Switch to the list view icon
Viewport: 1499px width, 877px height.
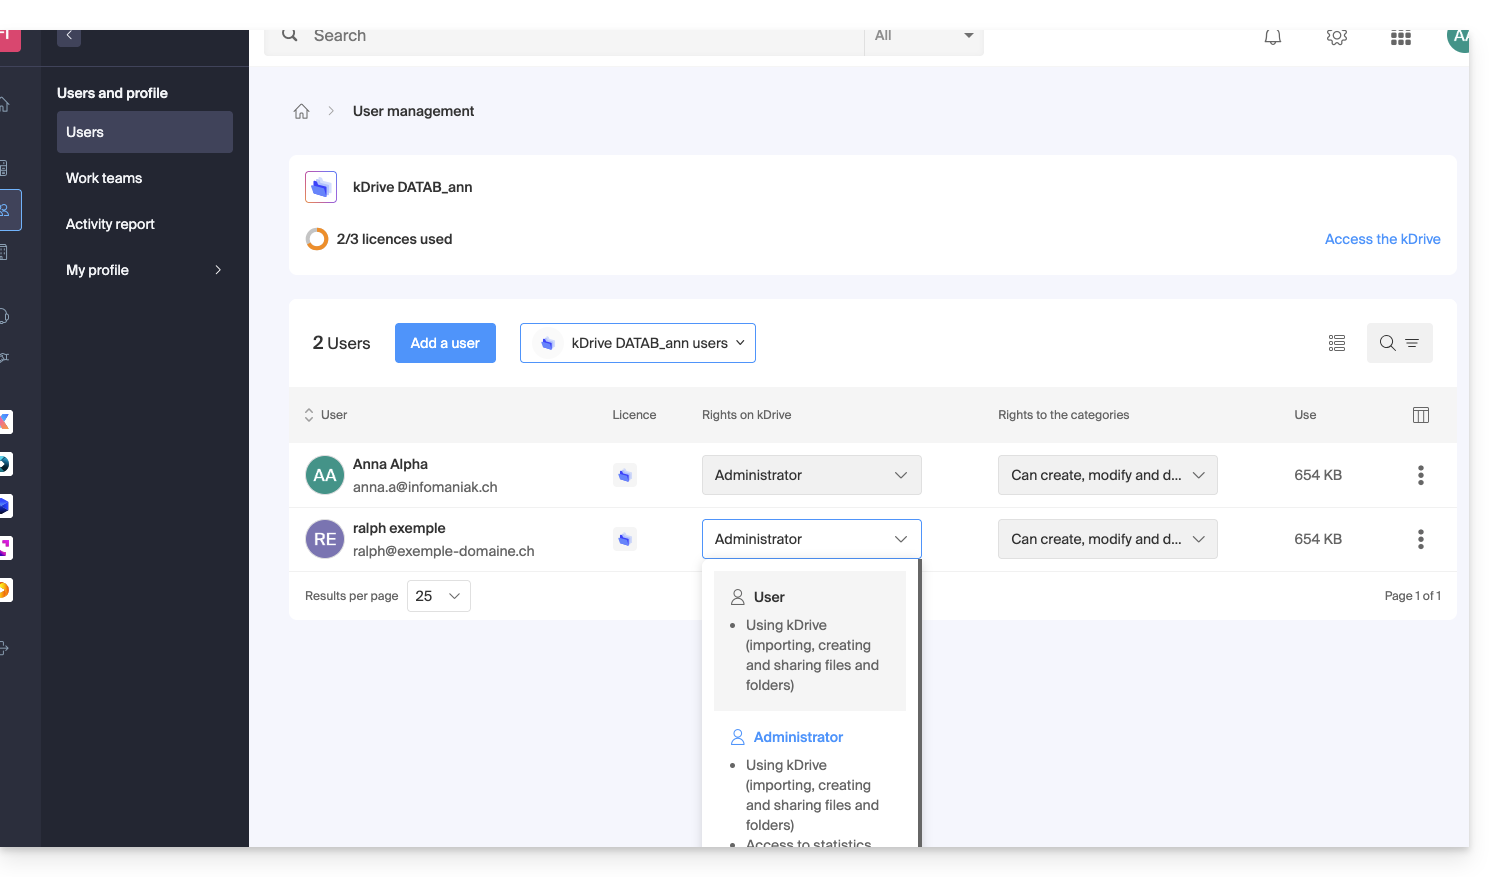point(1336,343)
